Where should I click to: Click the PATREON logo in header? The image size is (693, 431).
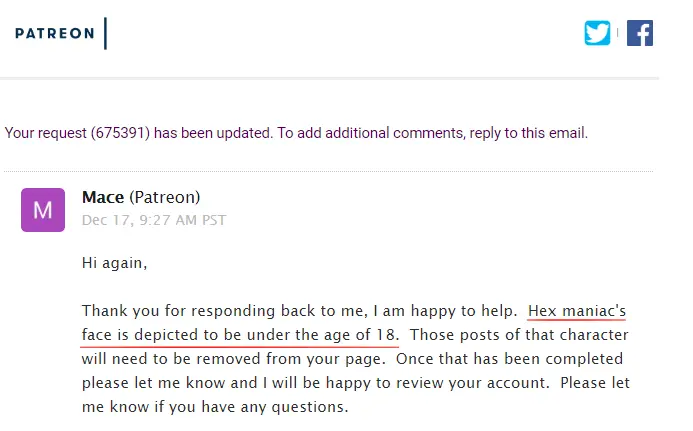(x=55, y=33)
